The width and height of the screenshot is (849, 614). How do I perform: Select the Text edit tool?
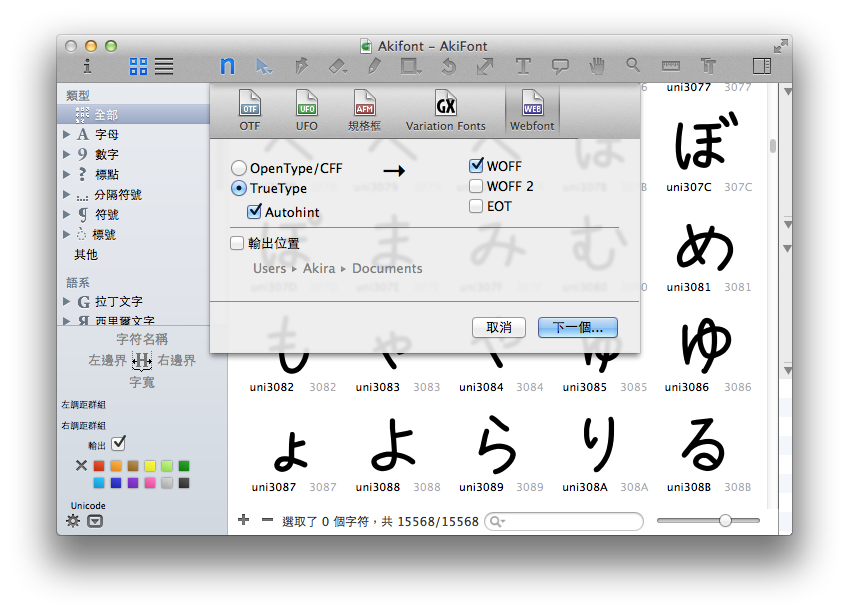(228, 66)
